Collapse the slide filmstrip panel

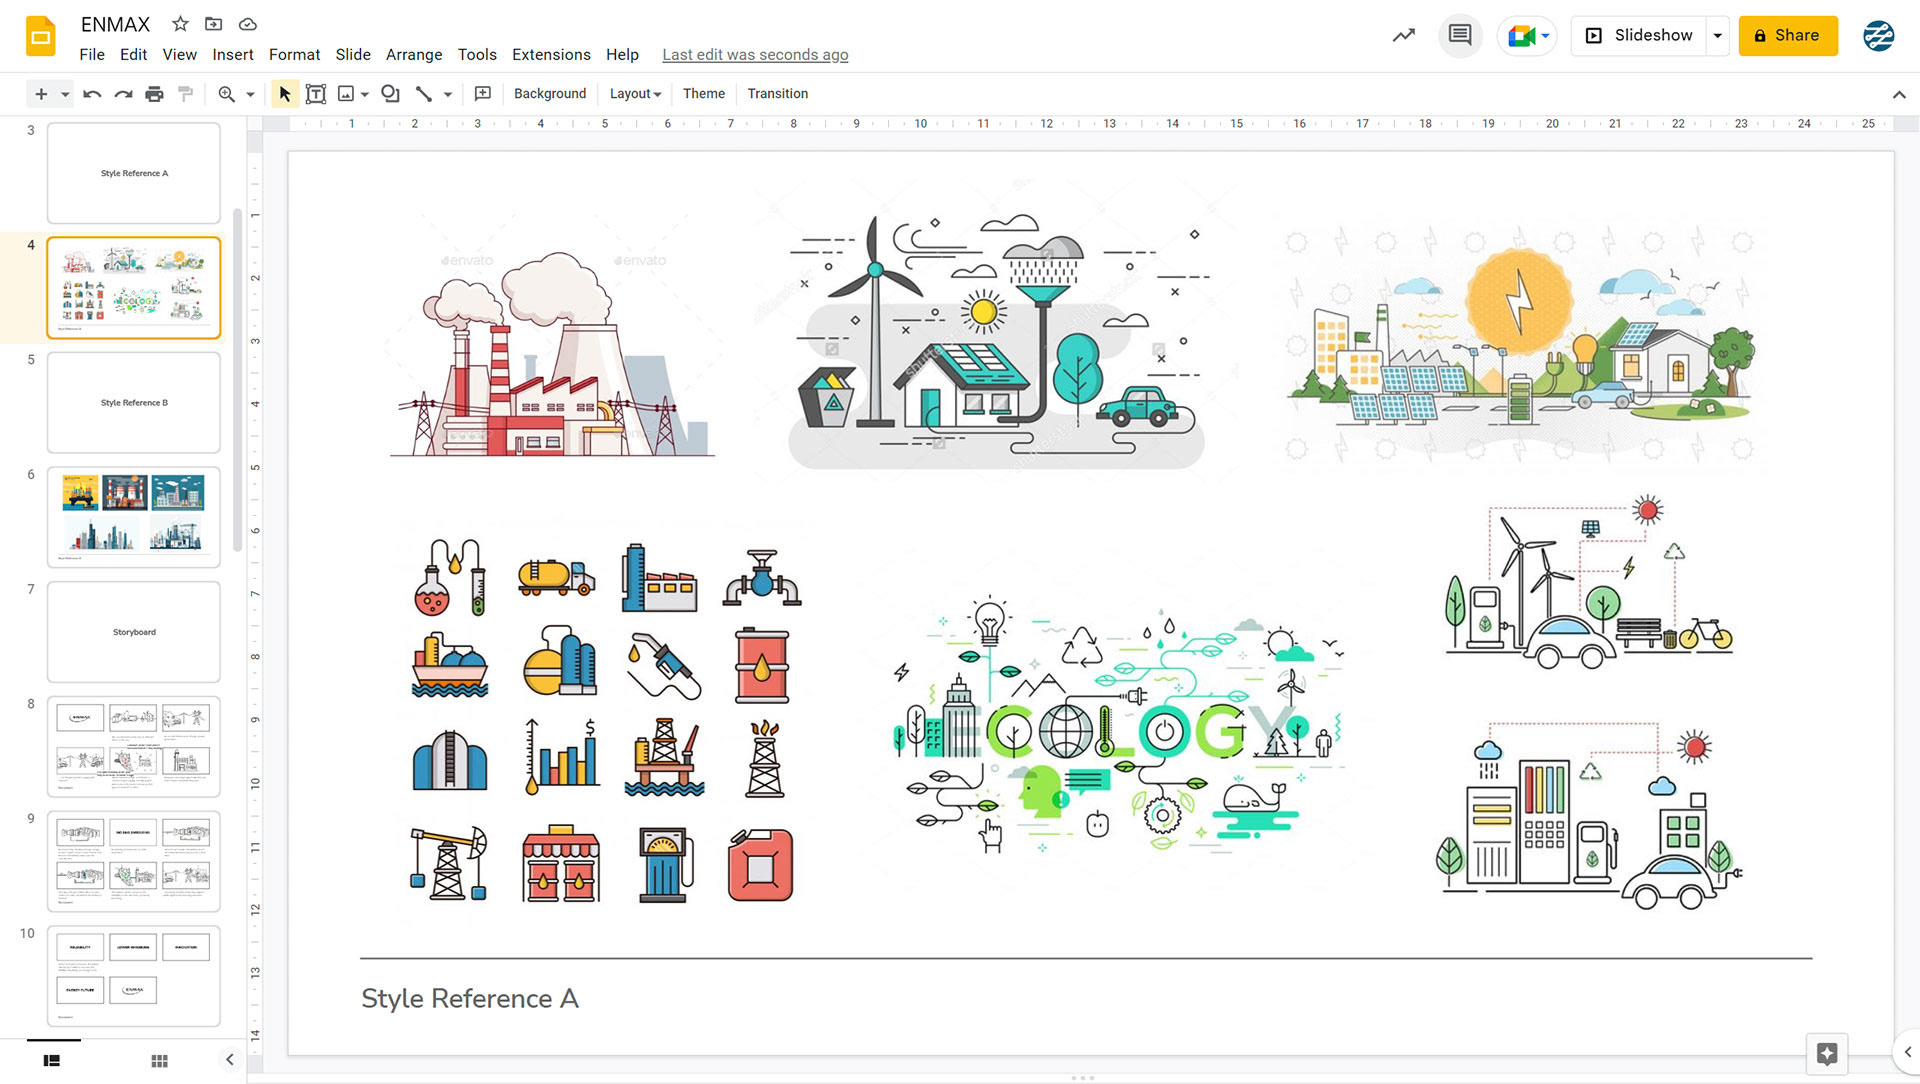pyautogui.click(x=229, y=1060)
